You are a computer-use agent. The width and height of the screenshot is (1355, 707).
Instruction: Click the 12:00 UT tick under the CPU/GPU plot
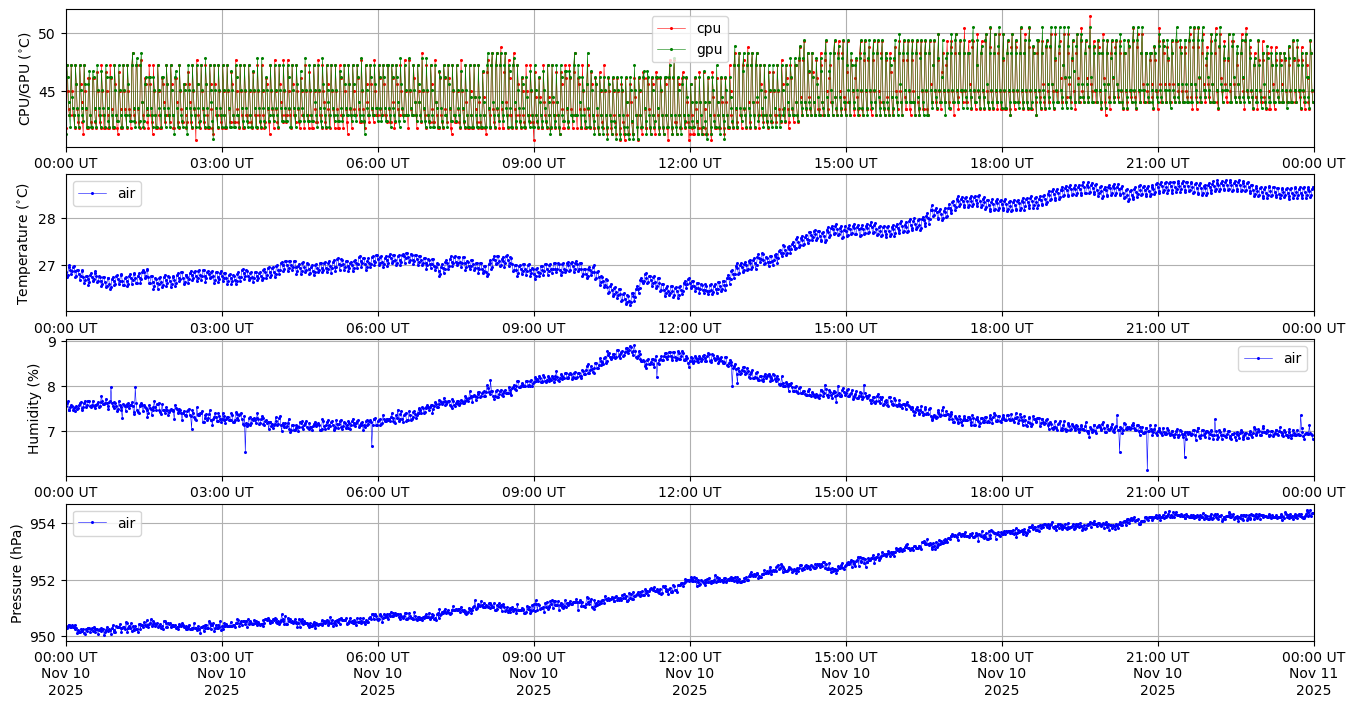point(690,163)
